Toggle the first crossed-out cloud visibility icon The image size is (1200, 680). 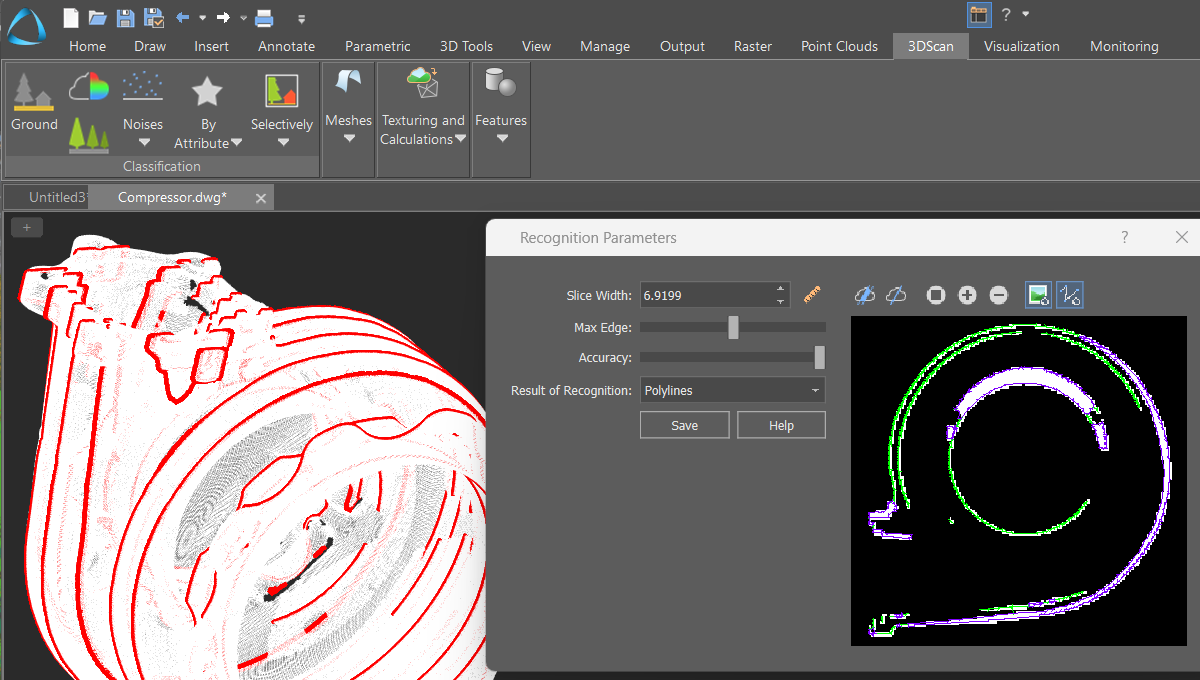pos(866,295)
